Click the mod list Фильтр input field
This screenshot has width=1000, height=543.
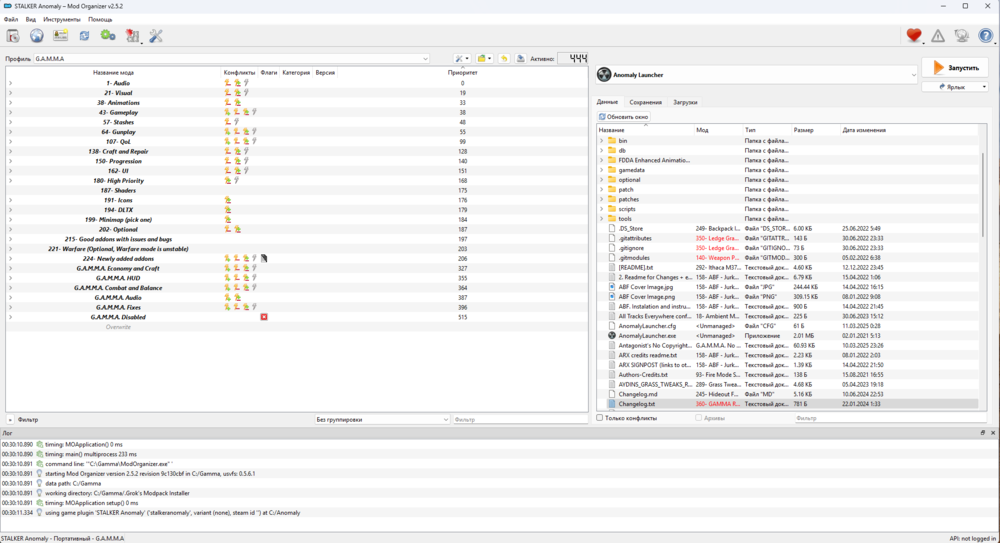pos(518,420)
